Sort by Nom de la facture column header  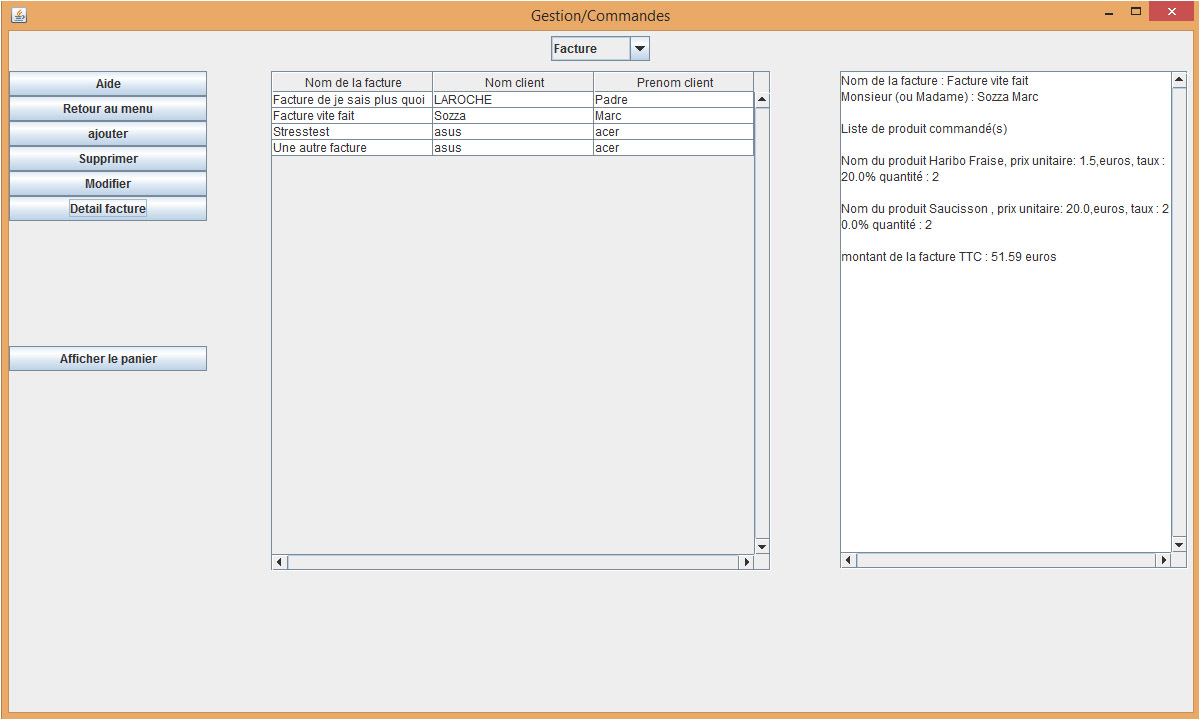point(352,83)
